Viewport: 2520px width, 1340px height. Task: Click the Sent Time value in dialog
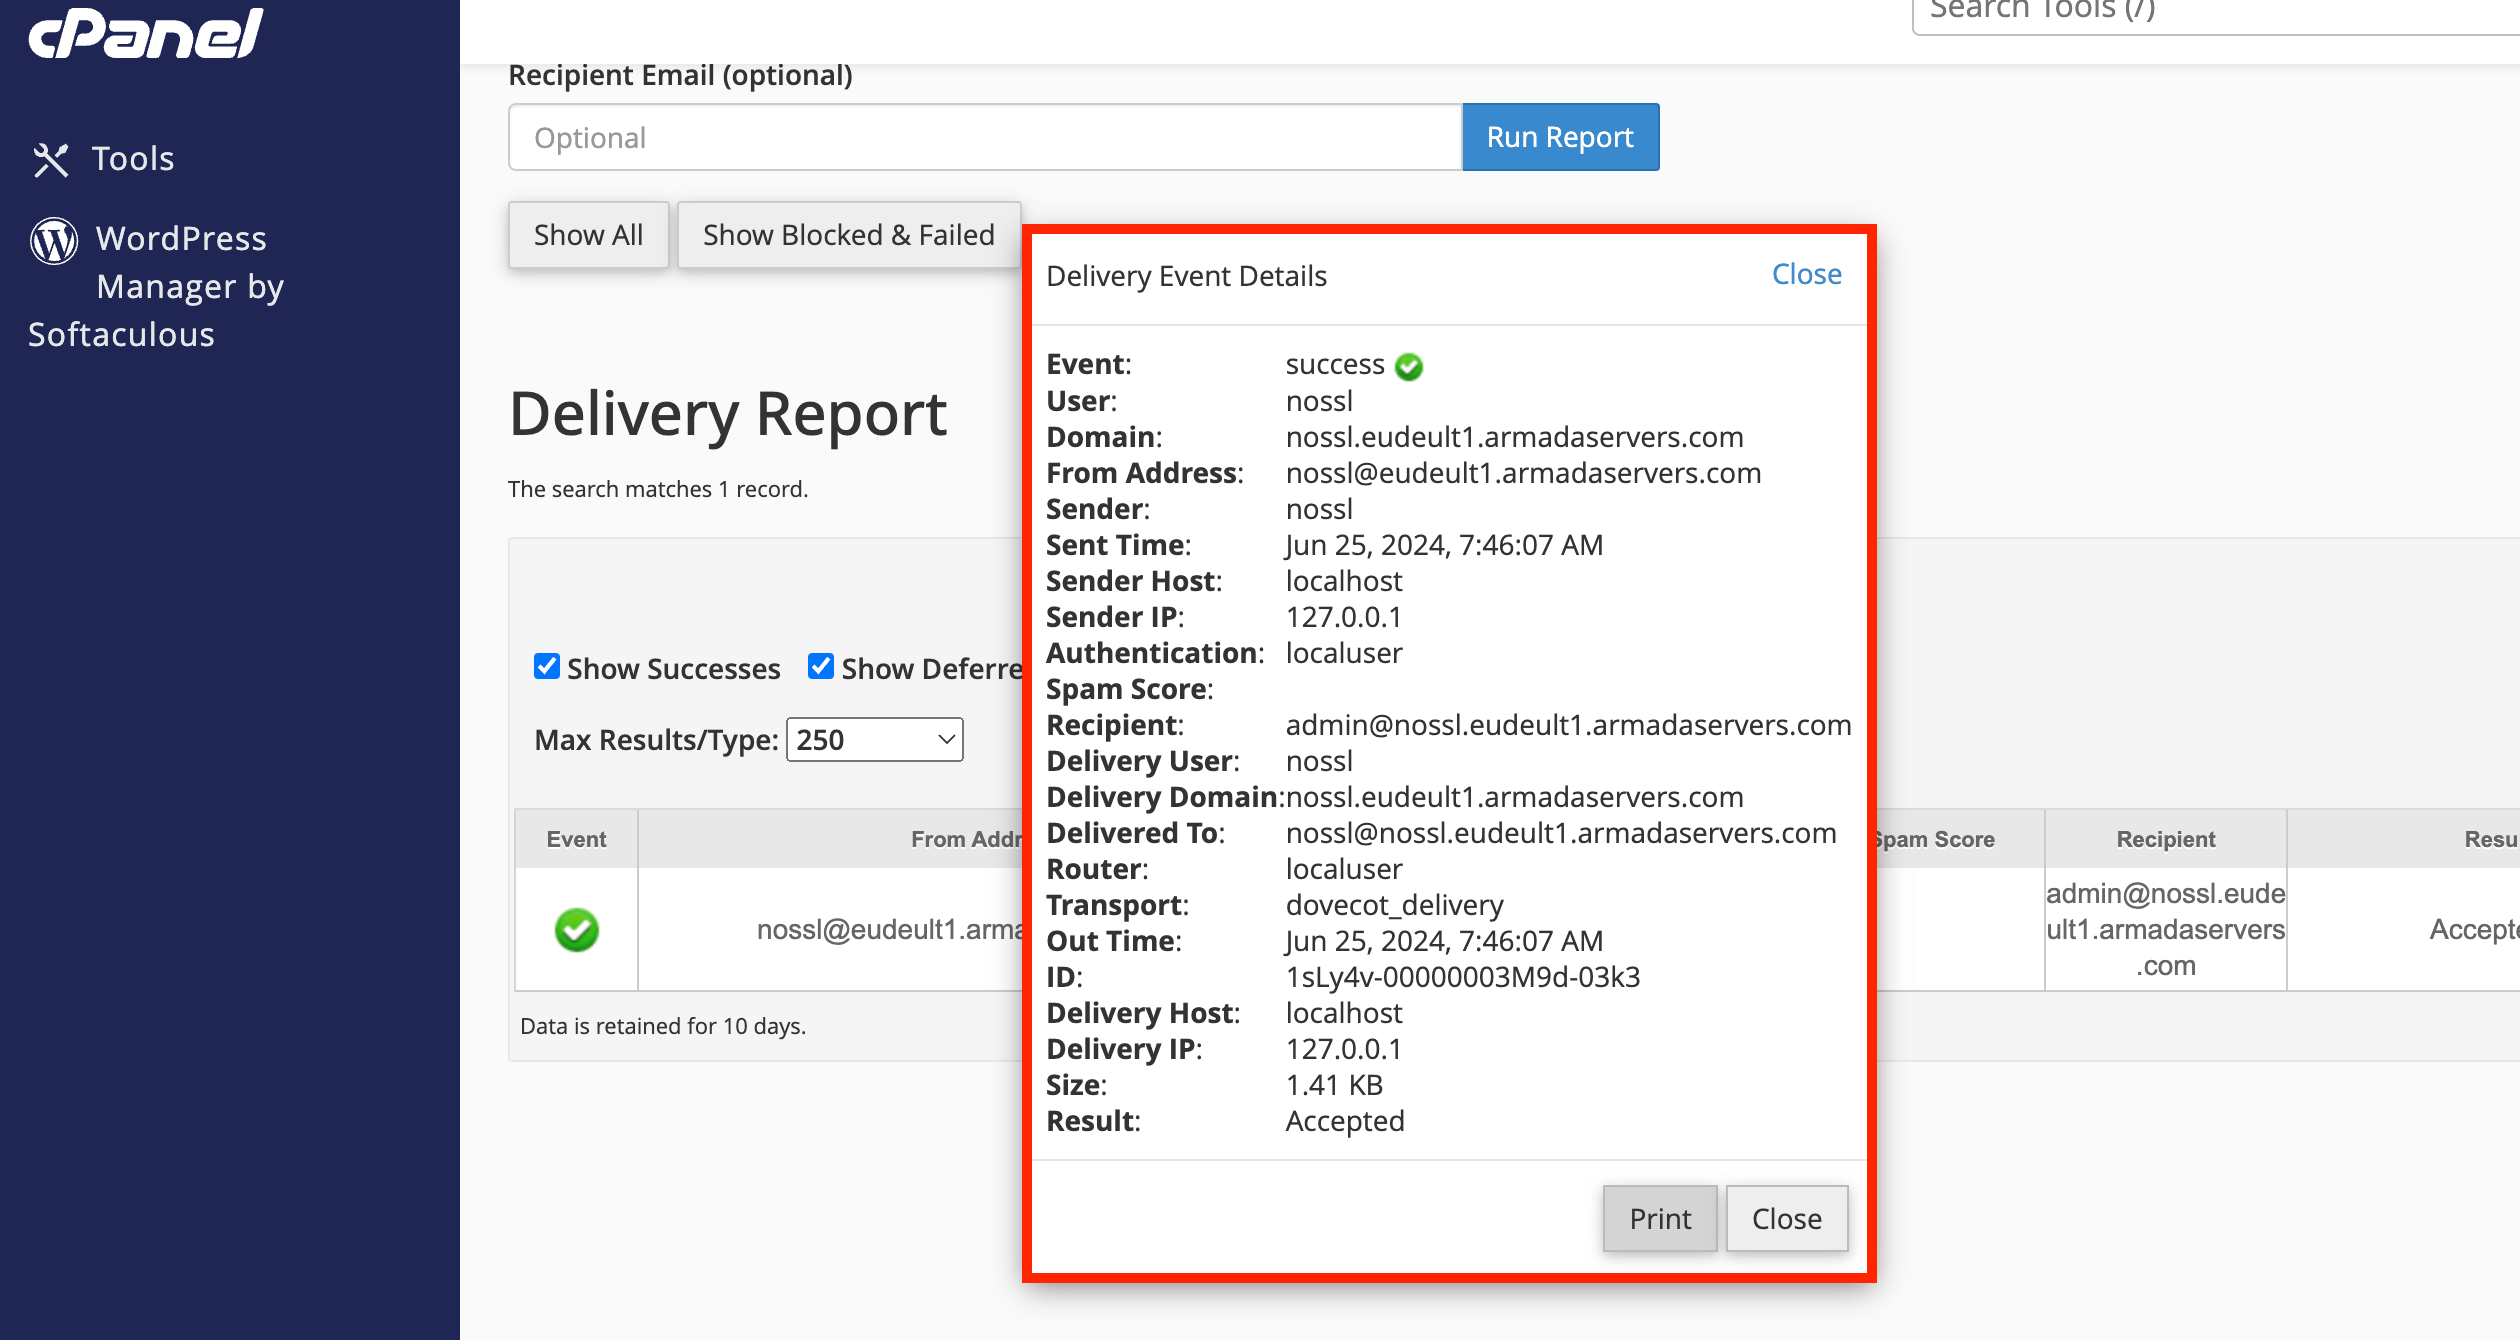1444,545
